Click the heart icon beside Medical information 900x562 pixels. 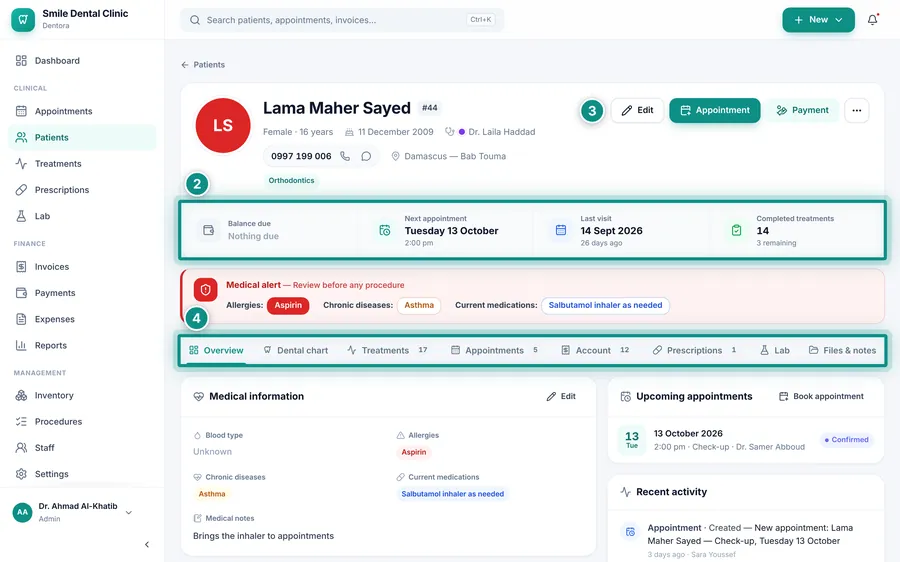pos(199,396)
